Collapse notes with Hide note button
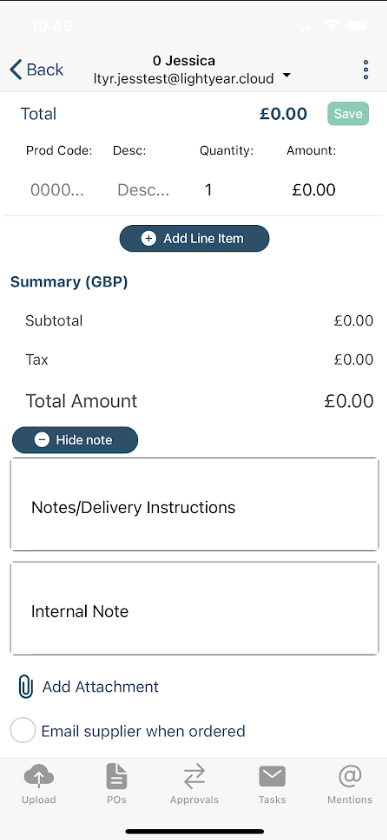This screenshot has width=387, height=840. coord(75,440)
